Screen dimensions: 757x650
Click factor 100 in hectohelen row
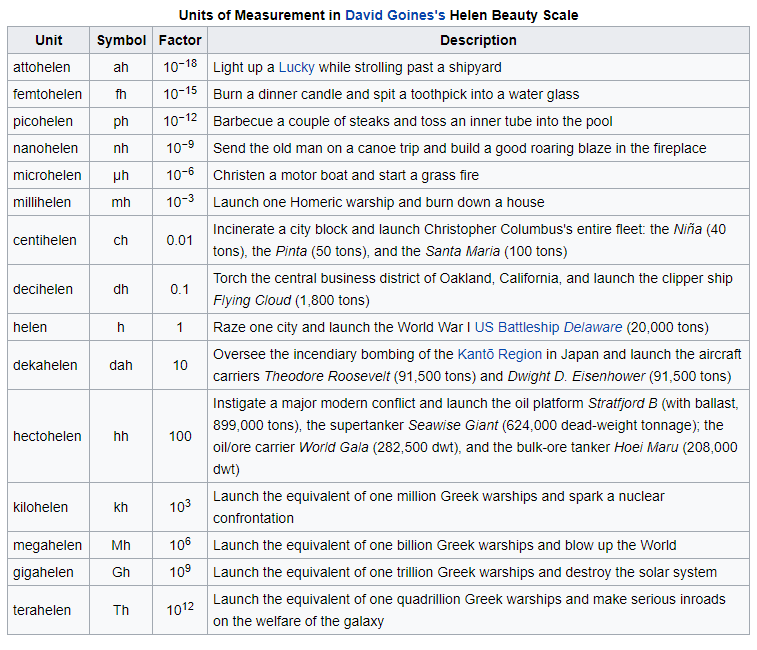[x=180, y=436]
